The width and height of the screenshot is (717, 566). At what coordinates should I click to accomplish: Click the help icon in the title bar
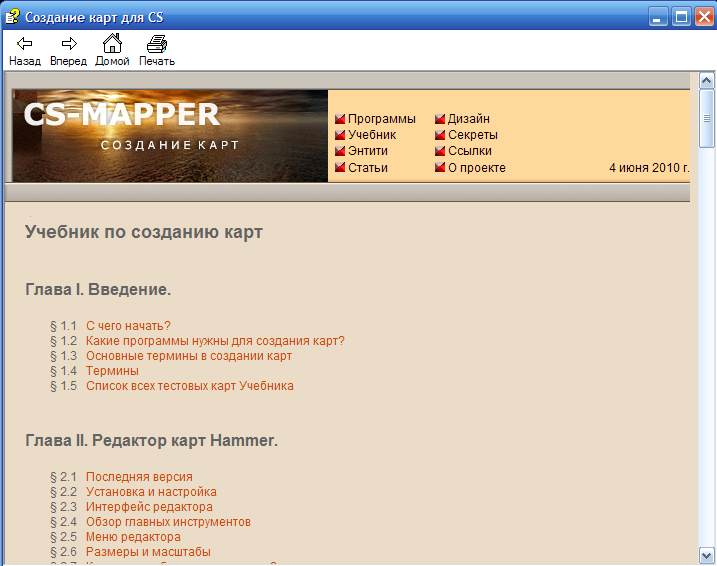click(12, 17)
